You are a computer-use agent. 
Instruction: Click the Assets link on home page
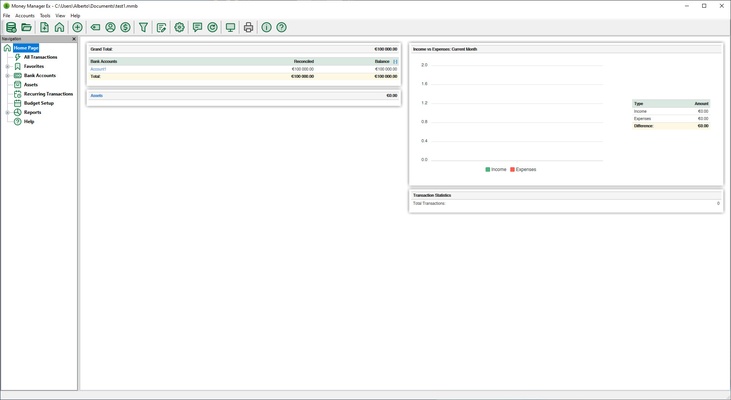pos(97,96)
